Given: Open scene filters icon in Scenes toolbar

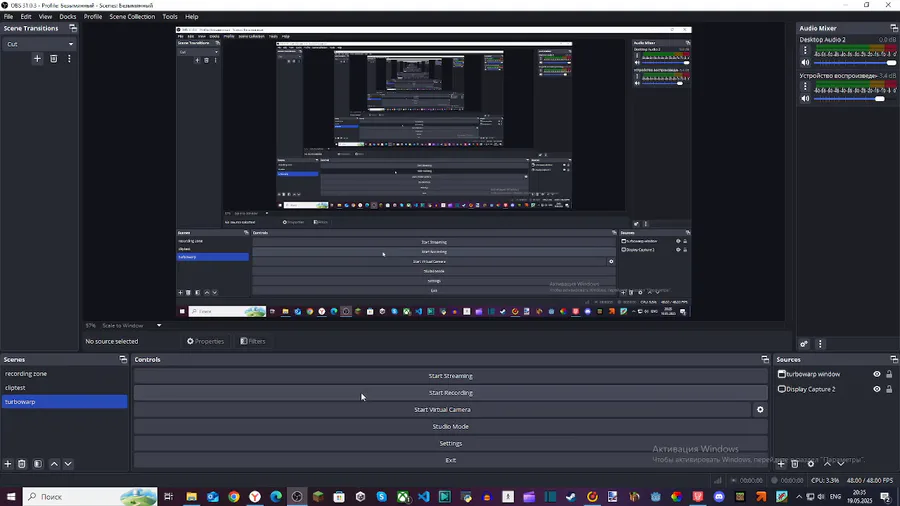Looking at the screenshot, I should click(x=38, y=464).
